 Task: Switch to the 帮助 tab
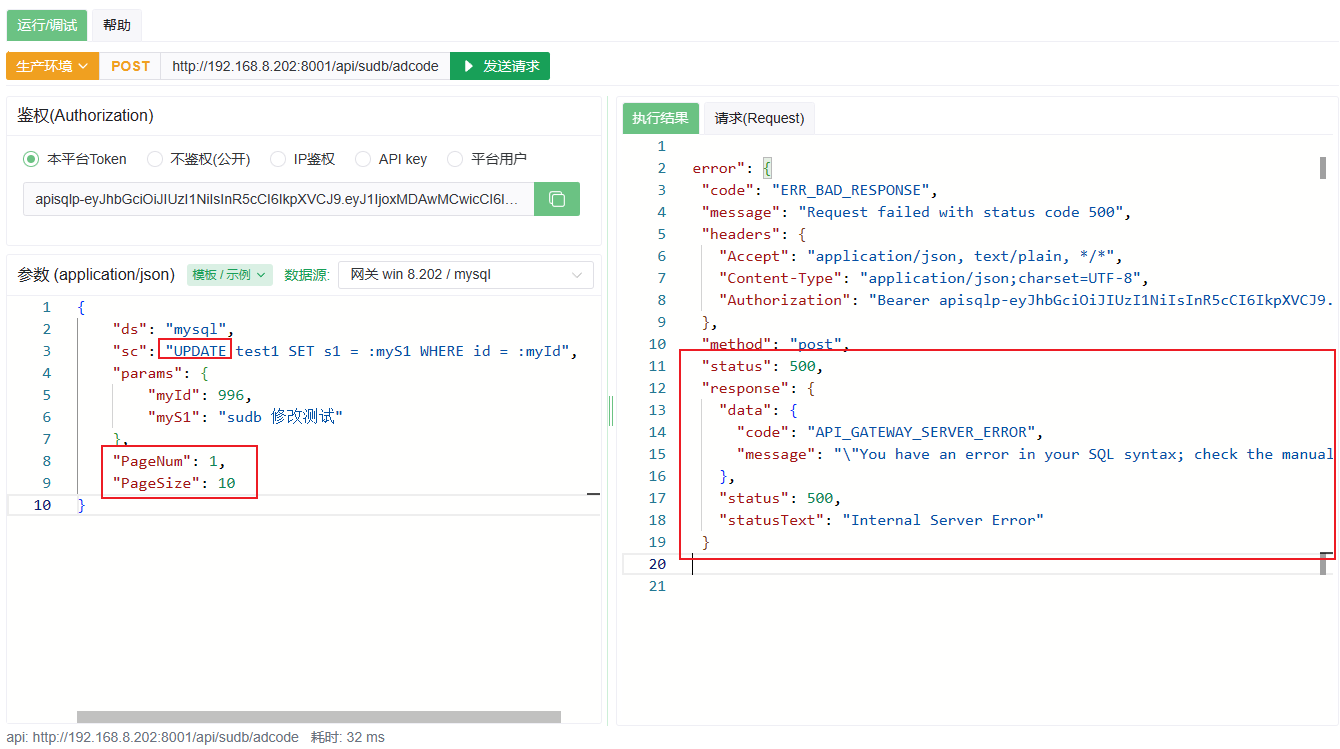pyautogui.click(x=117, y=25)
